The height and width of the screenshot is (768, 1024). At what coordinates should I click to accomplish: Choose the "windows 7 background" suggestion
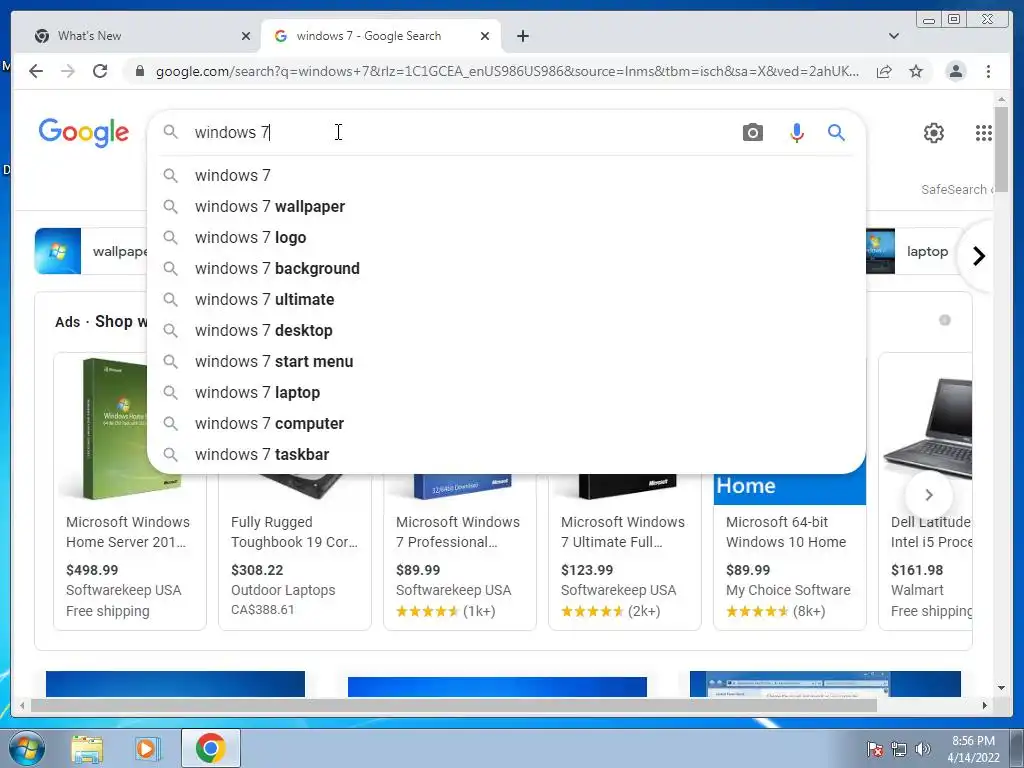point(507,268)
